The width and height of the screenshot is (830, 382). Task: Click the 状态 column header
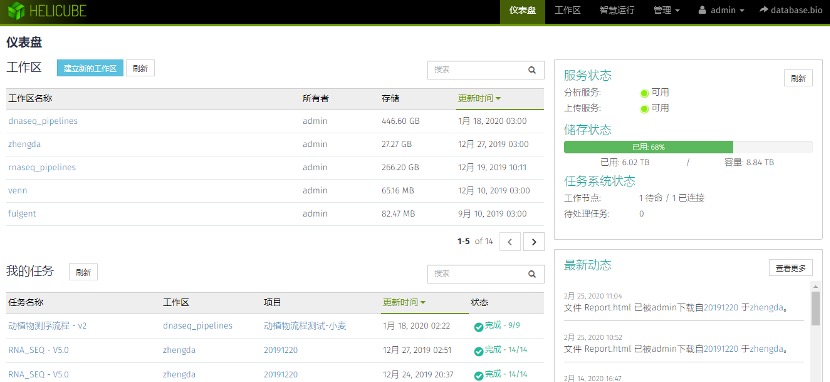point(480,303)
